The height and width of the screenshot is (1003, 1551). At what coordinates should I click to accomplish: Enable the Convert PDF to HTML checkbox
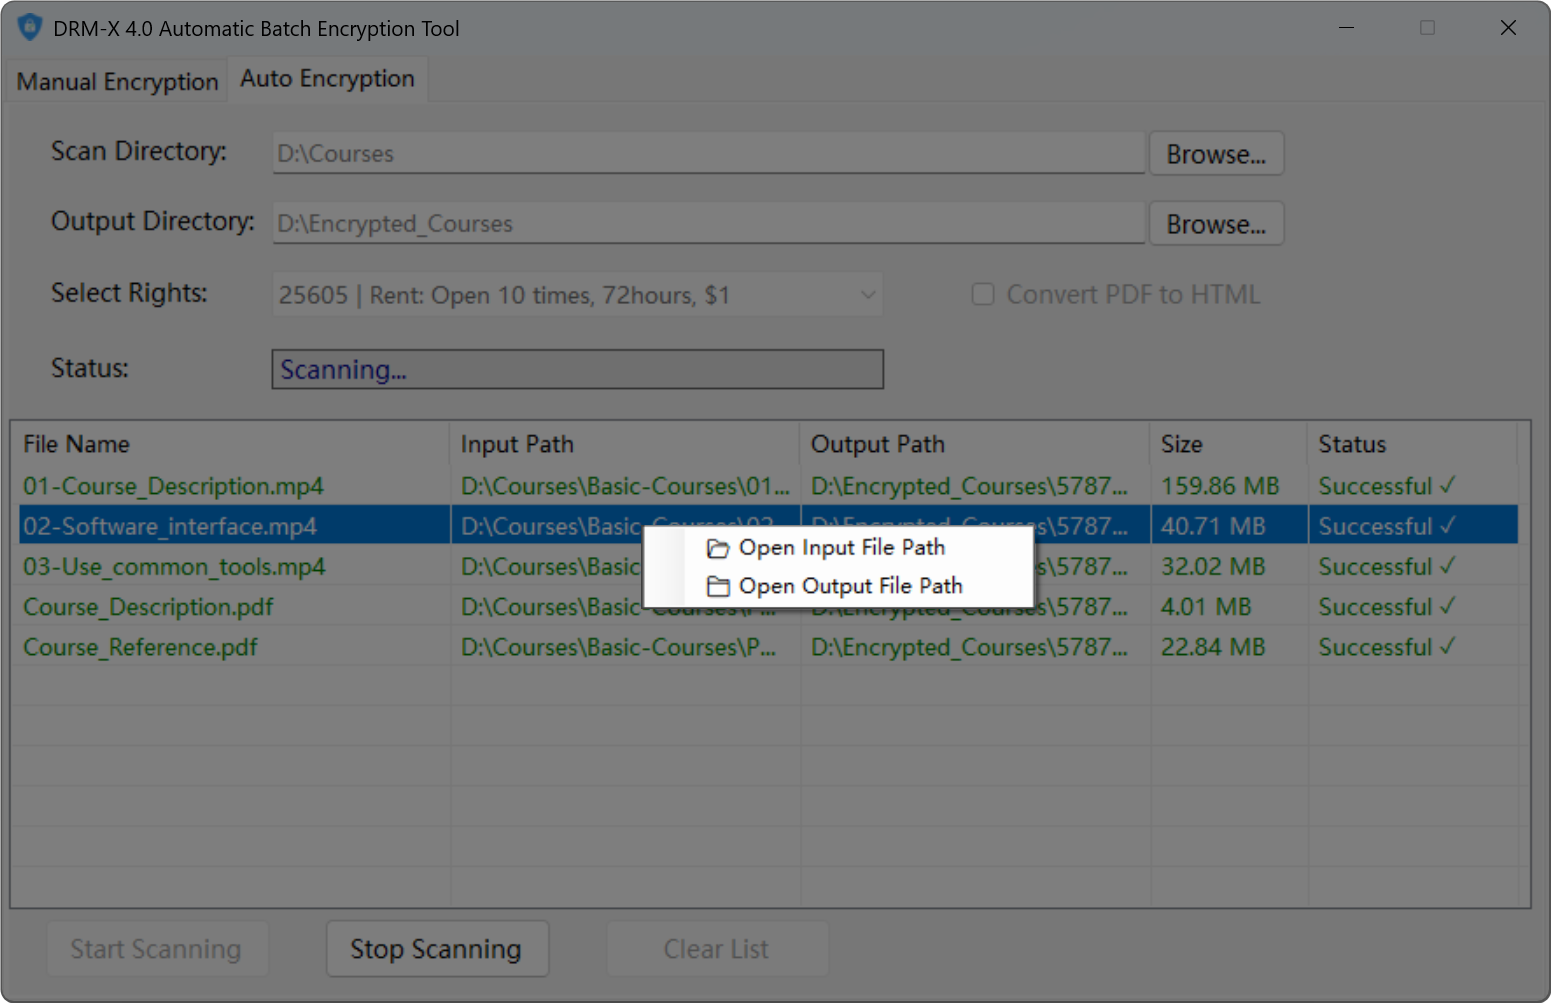[983, 294]
